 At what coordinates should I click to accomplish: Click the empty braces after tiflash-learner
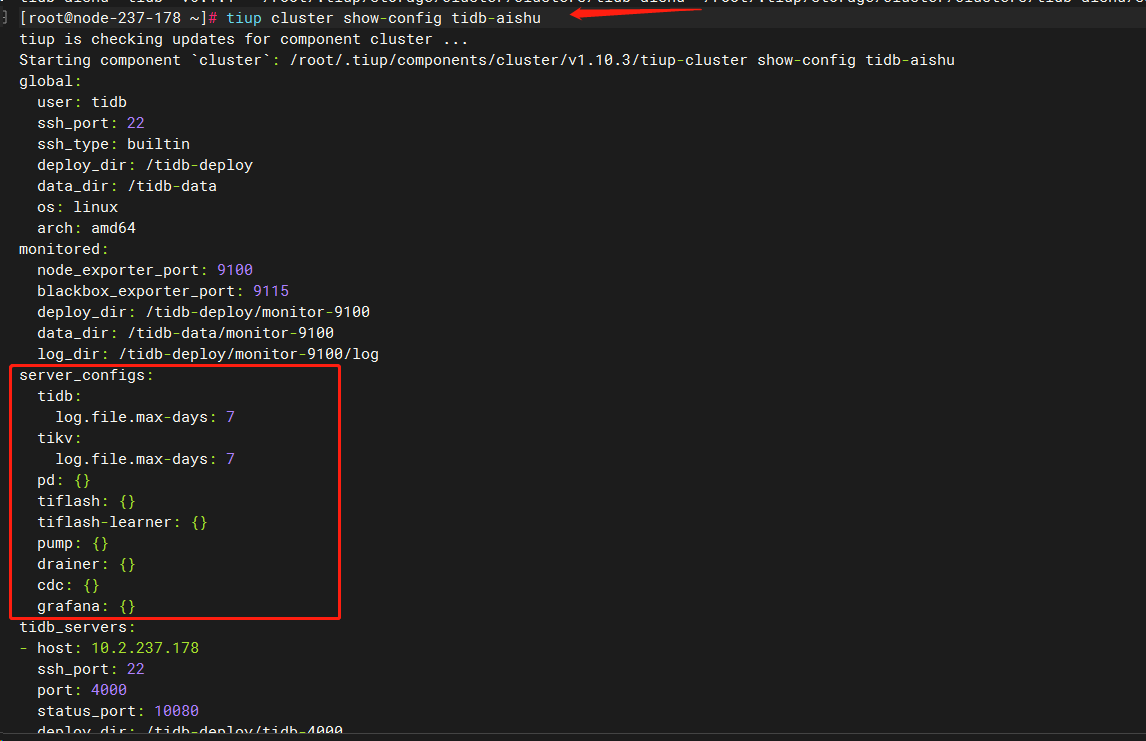point(199,522)
